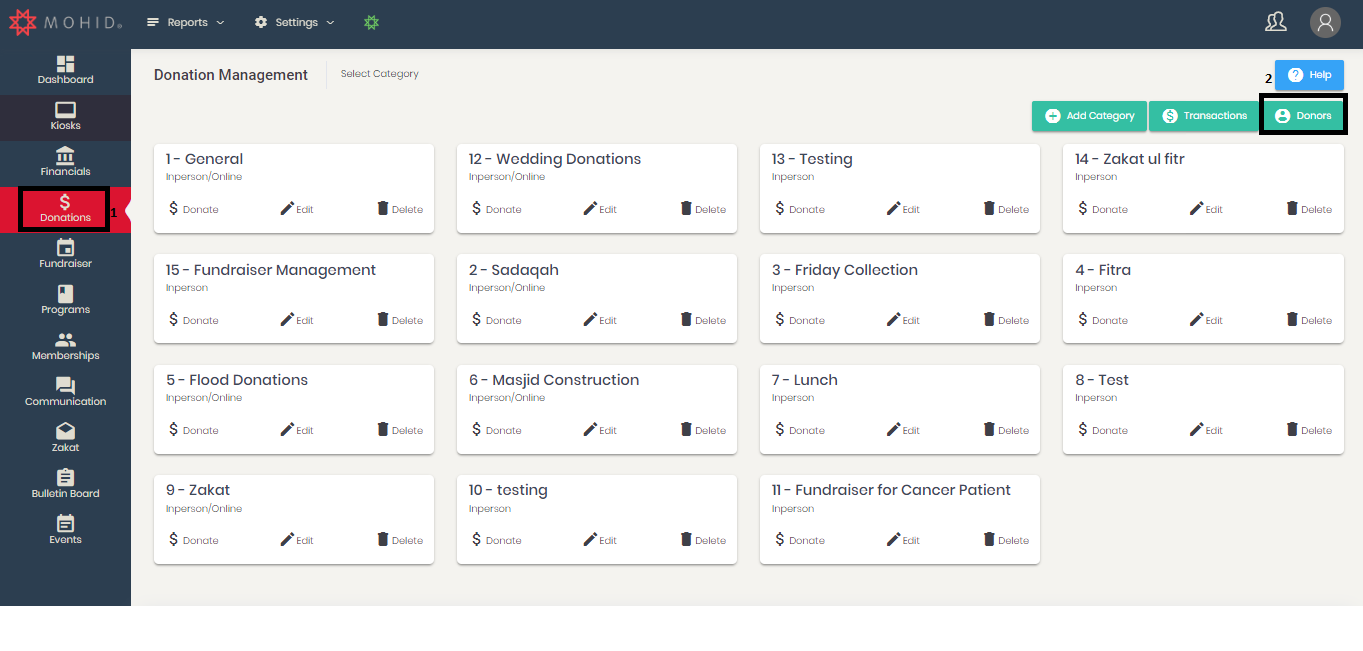Open the Transactions button

[x=1204, y=116]
